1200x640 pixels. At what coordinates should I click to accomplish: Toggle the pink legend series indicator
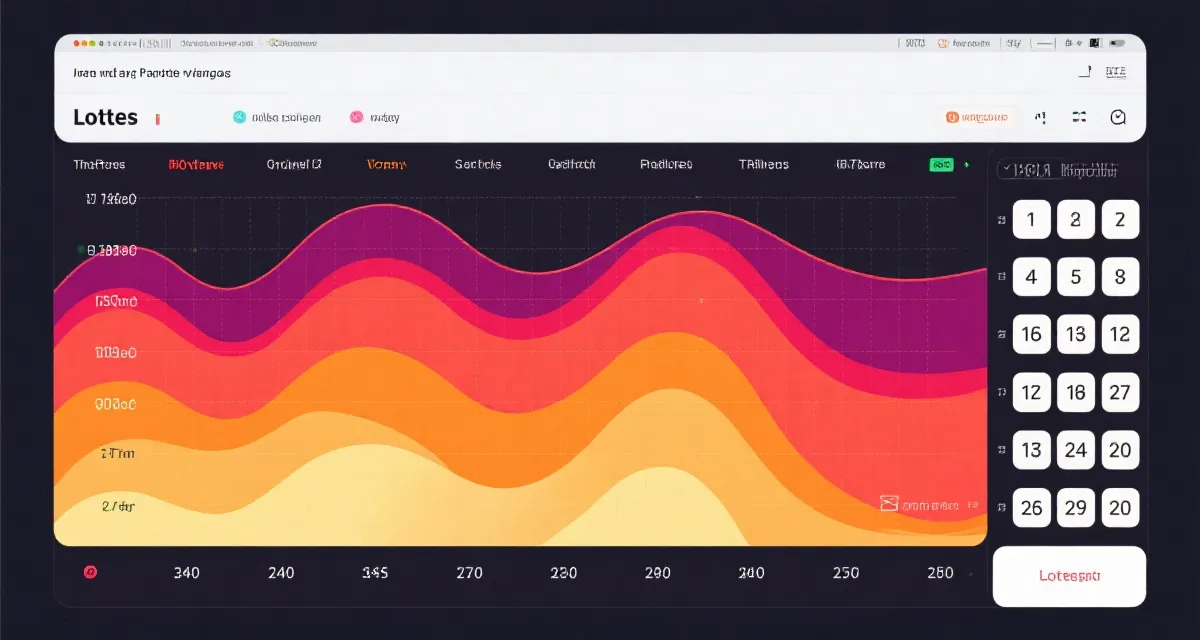pos(356,117)
